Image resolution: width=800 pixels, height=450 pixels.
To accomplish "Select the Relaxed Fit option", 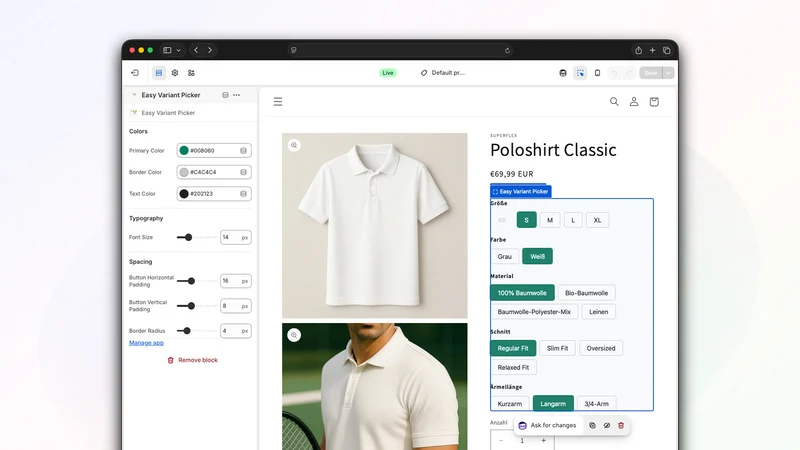I will pyautogui.click(x=513, y=367).
